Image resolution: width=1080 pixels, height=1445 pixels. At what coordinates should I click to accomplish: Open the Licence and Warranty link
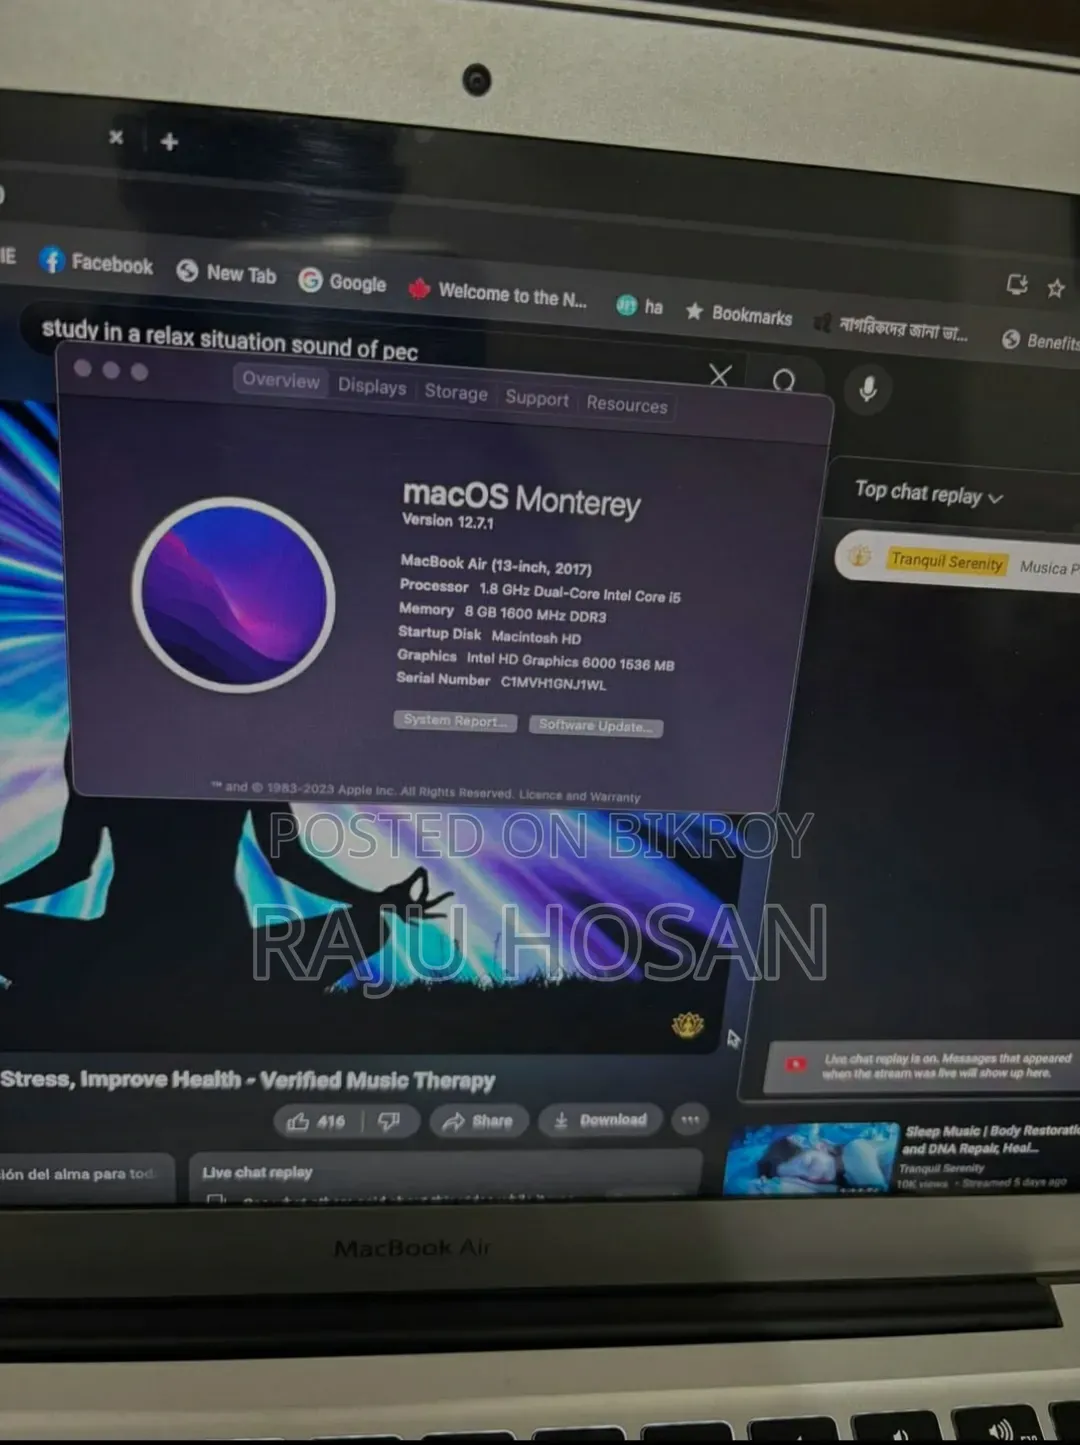pos(580,796)
